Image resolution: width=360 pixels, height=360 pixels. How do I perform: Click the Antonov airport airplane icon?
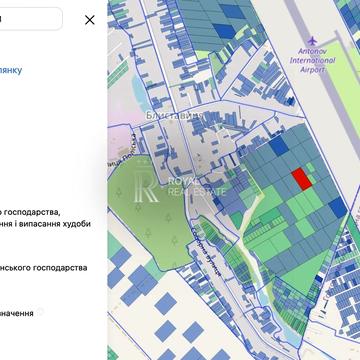click(312, 41)
